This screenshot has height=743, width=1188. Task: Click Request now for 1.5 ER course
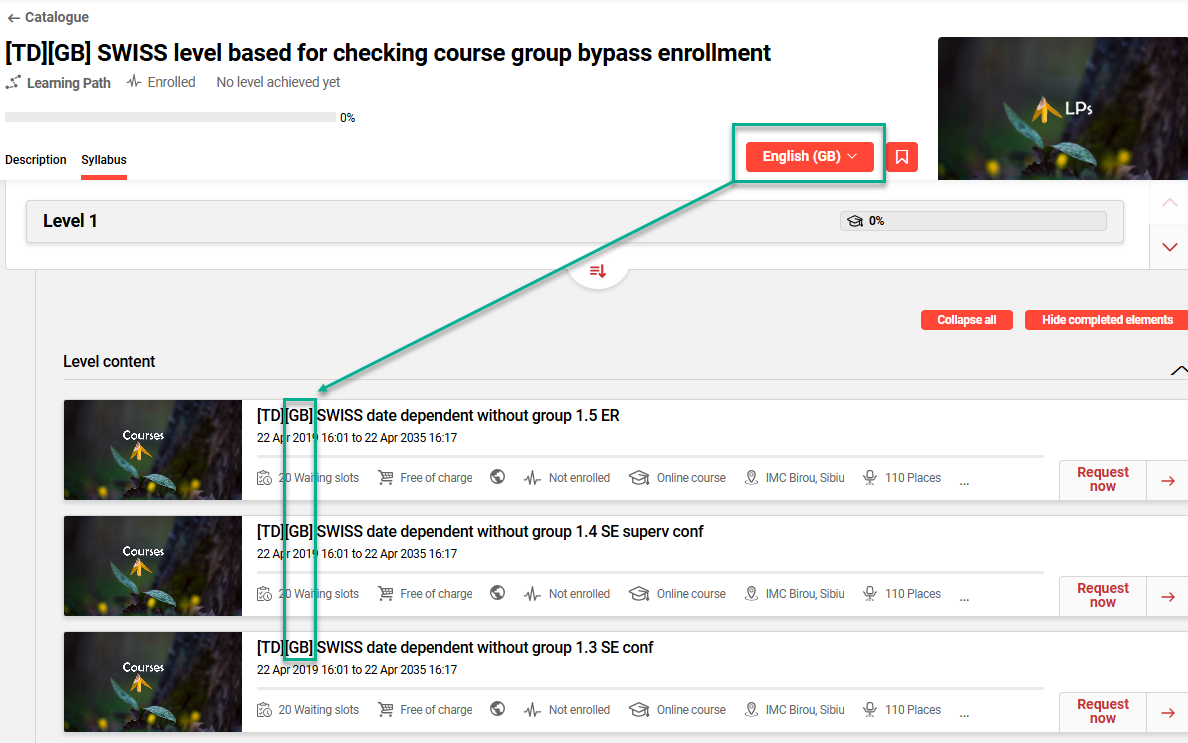1102,480
